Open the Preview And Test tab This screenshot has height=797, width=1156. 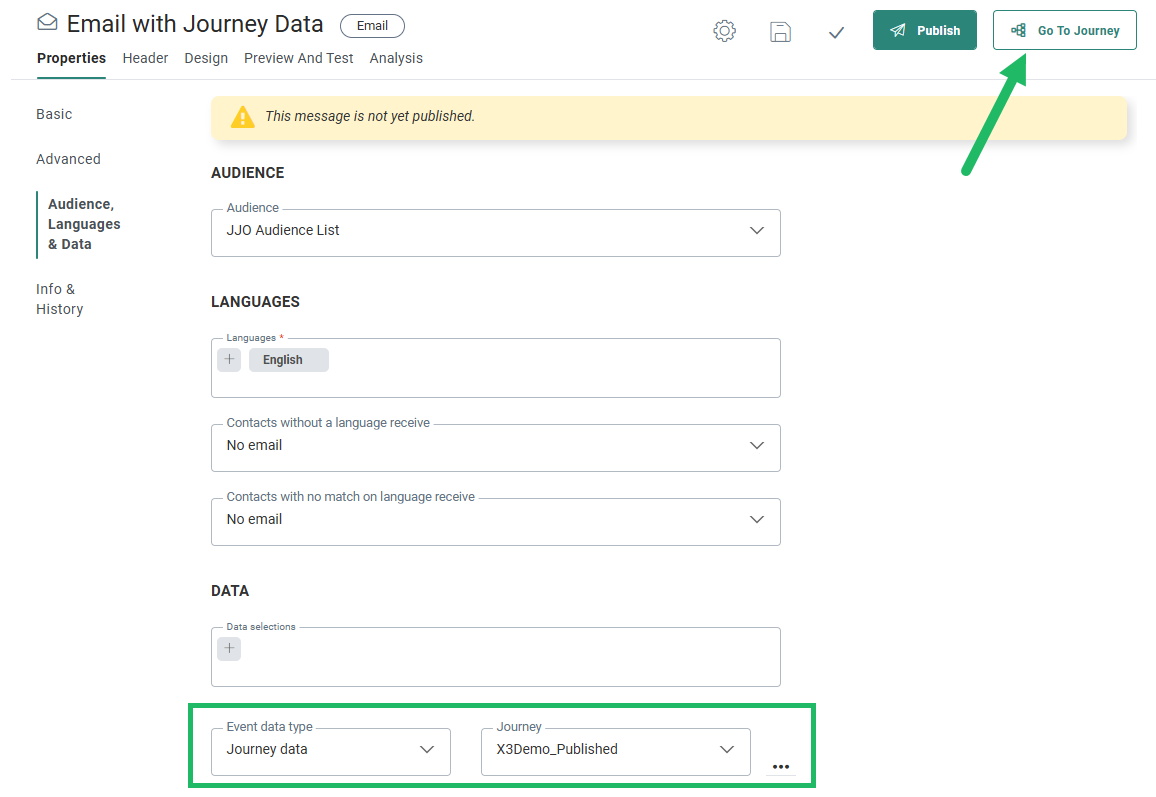(x=298, y=58)
